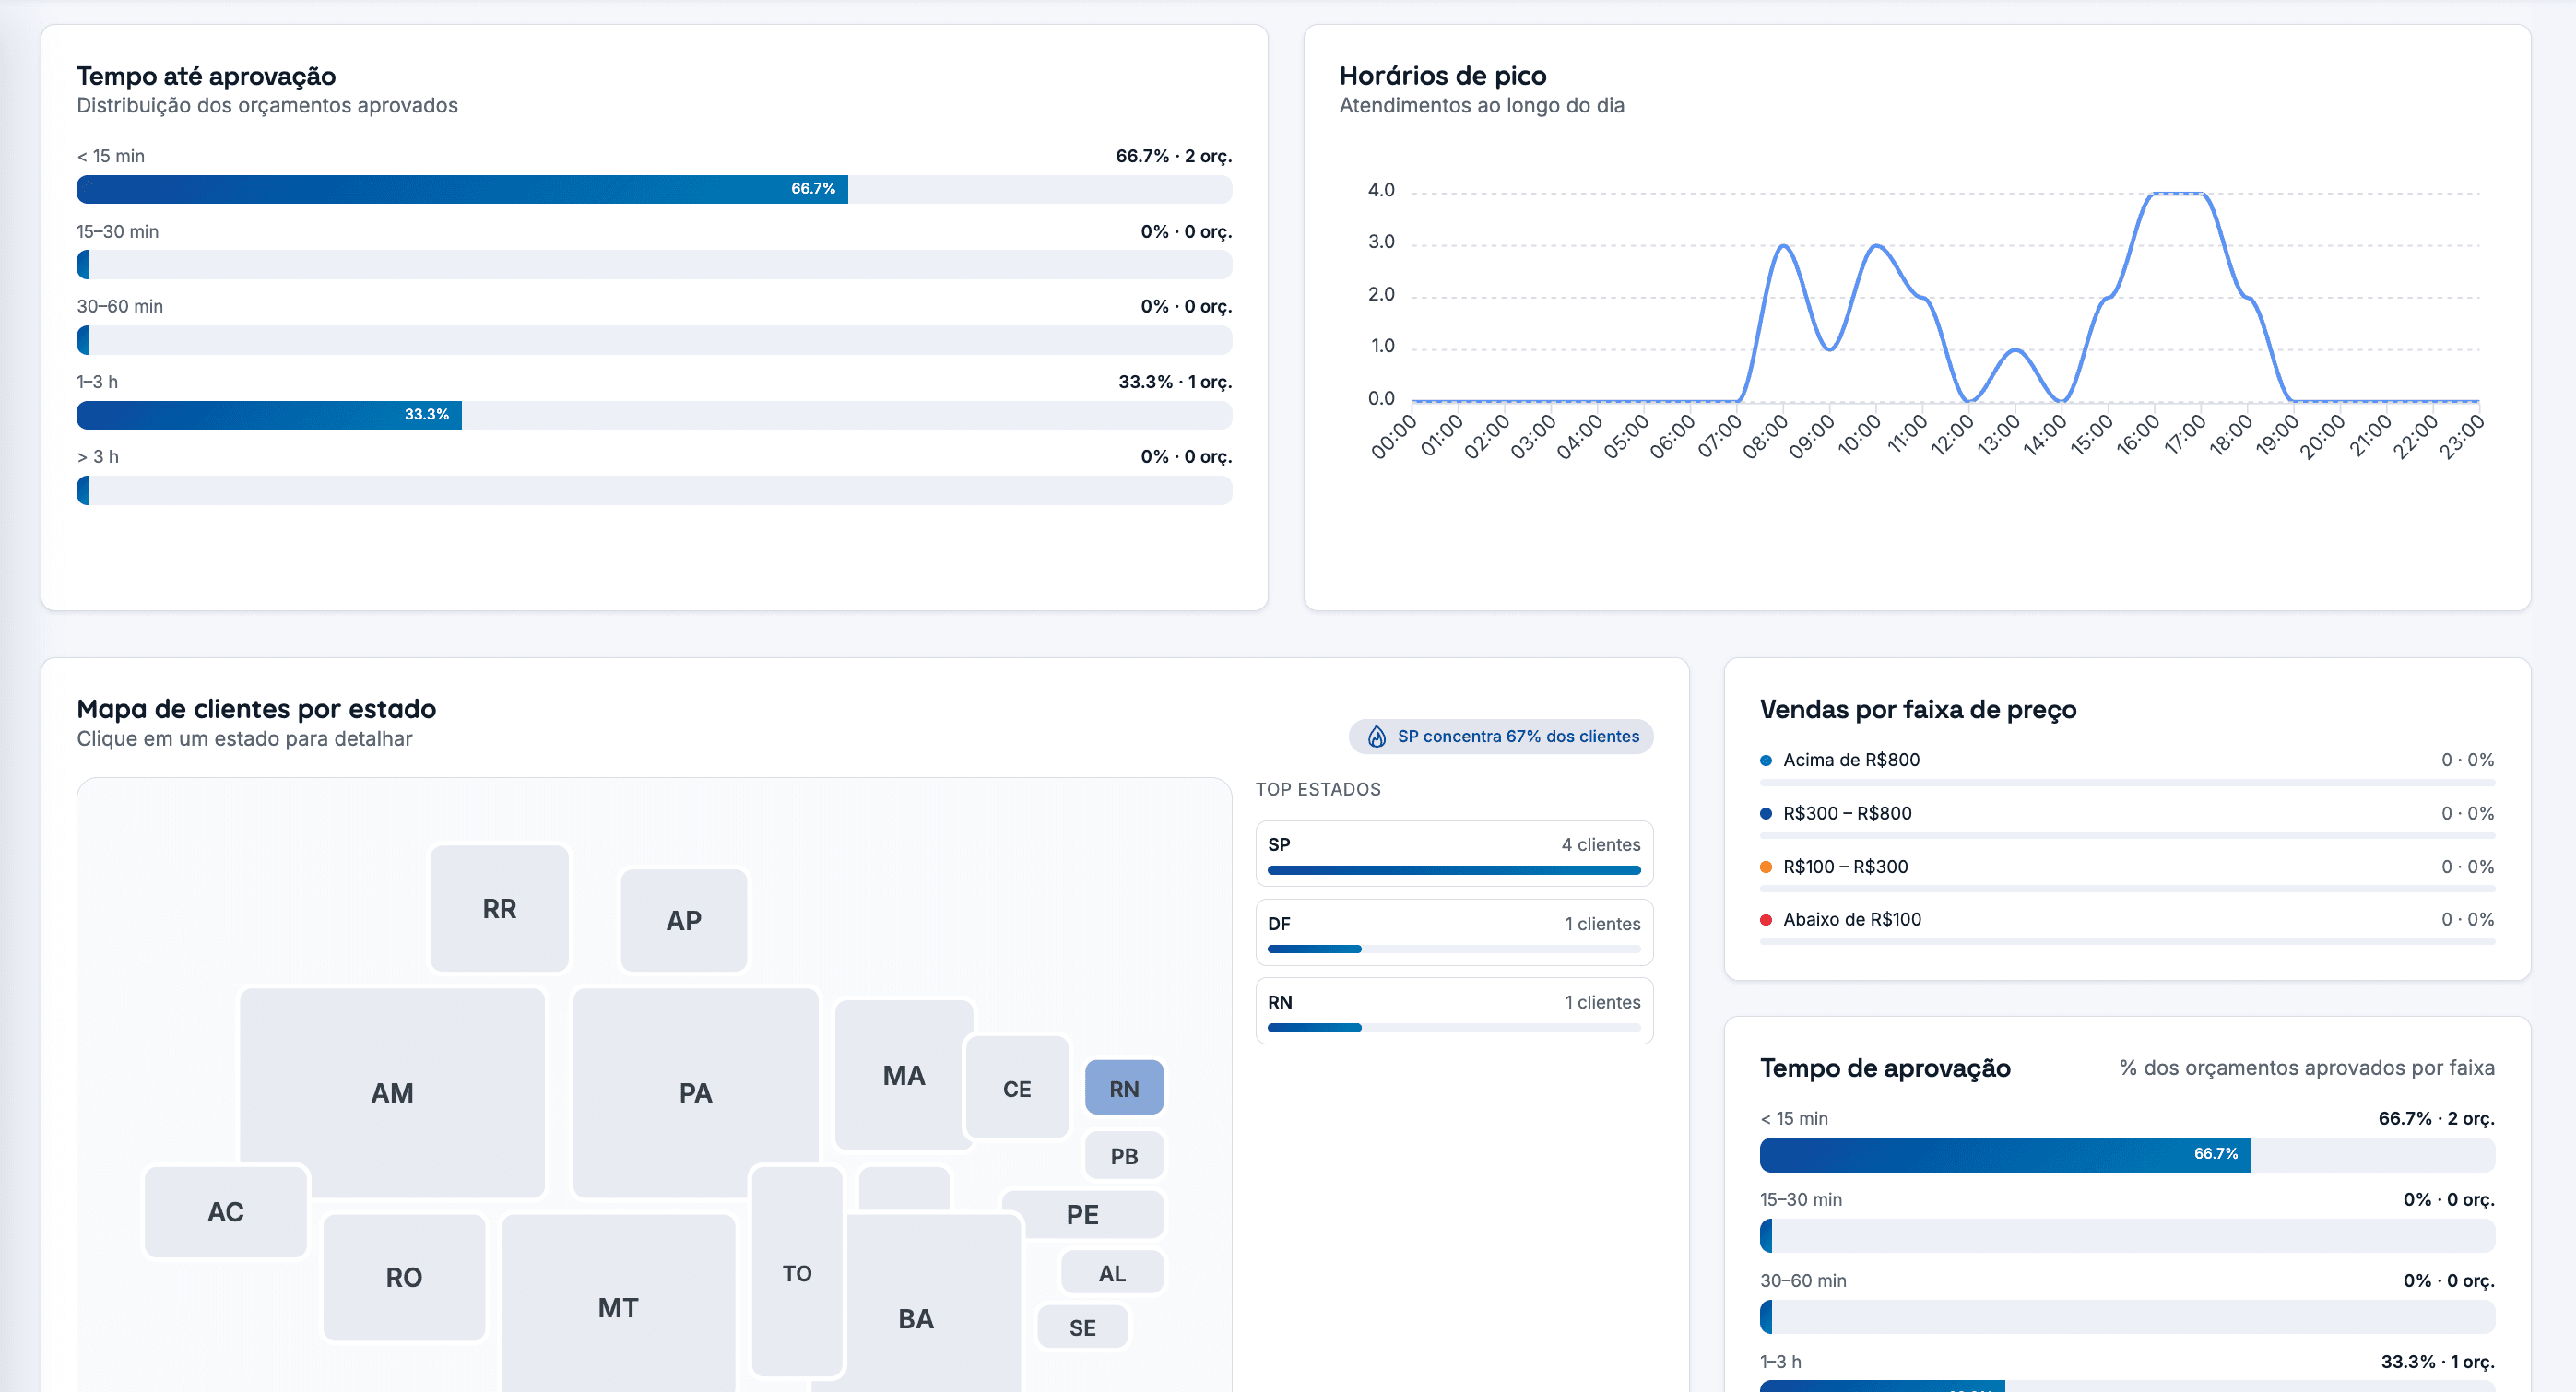Click the '66.7% · 2 orç.' text in top card
The image size is (2576, 1392).
[1173, 156]
